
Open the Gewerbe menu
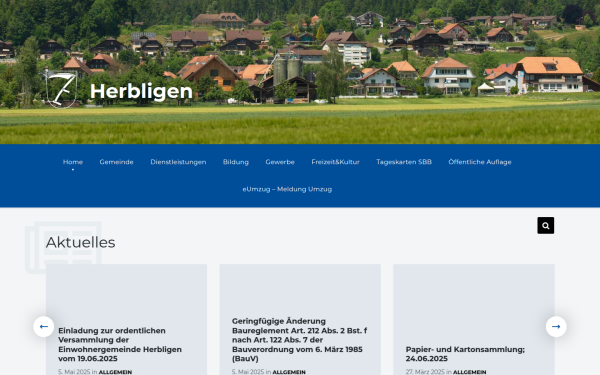click(280, 162)
